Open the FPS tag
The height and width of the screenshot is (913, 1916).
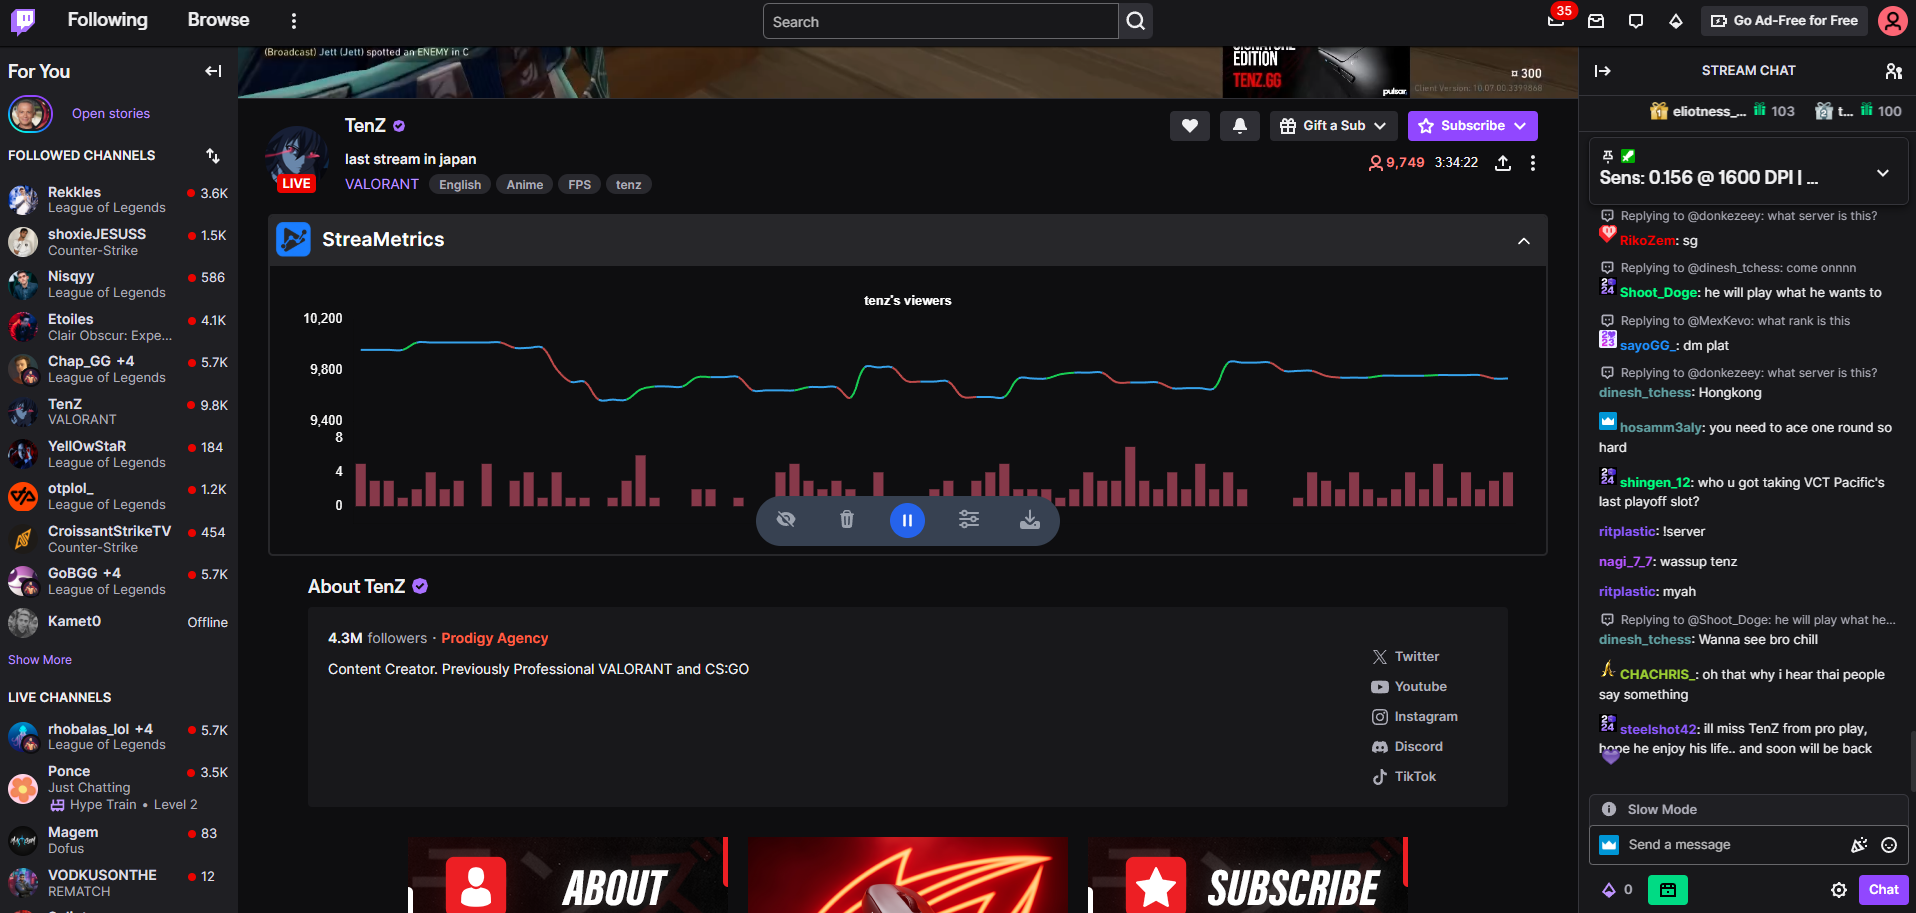click(580, 185)
